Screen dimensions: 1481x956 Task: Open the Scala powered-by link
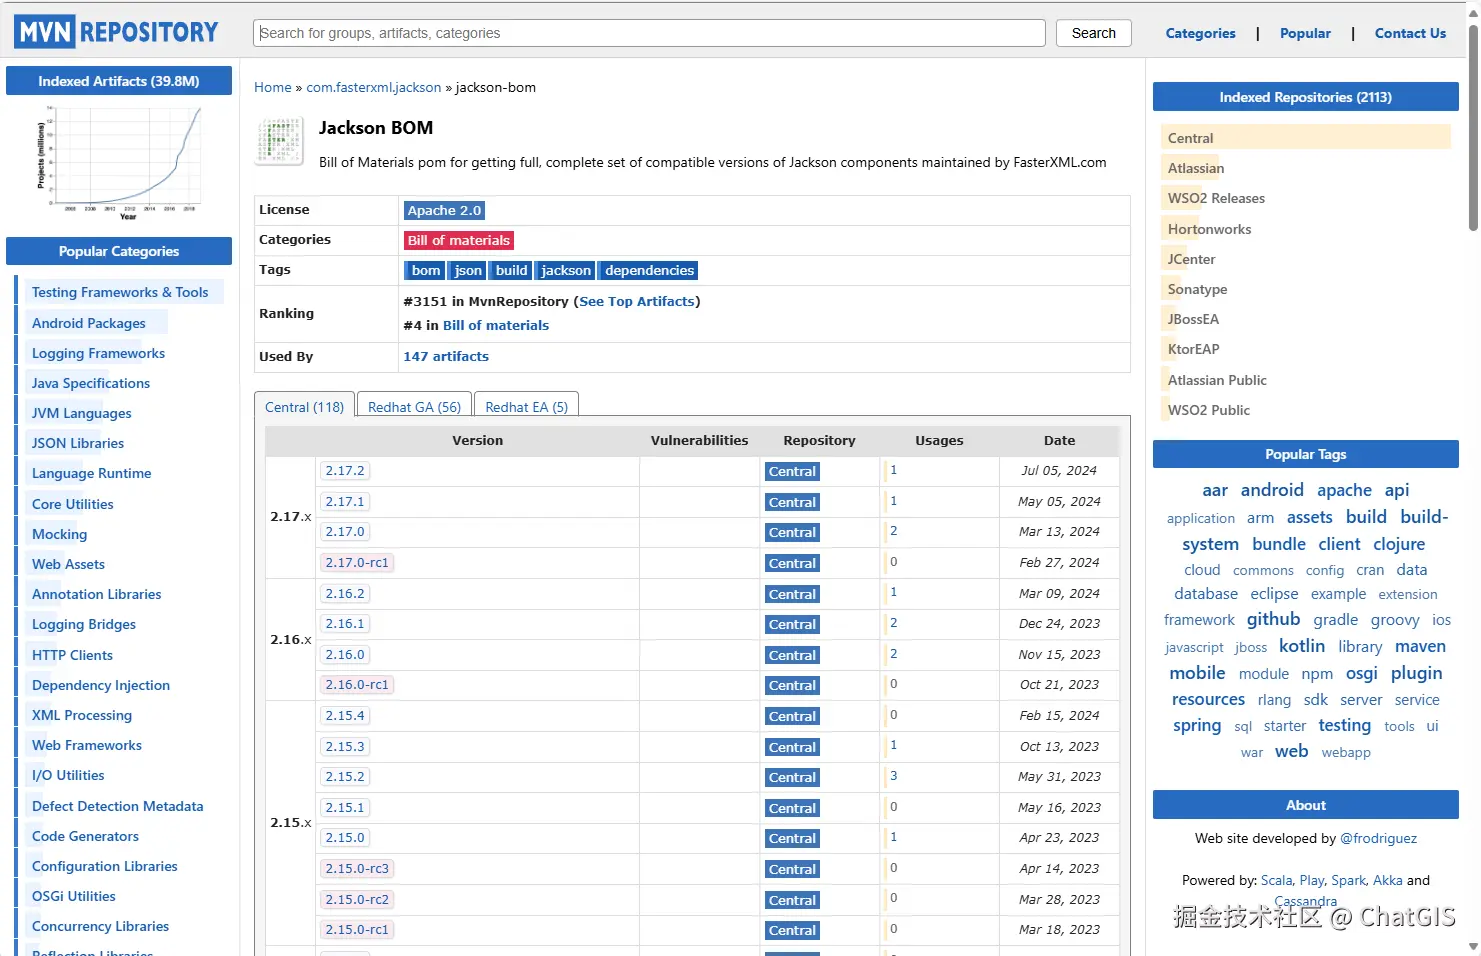point(1276,881)
